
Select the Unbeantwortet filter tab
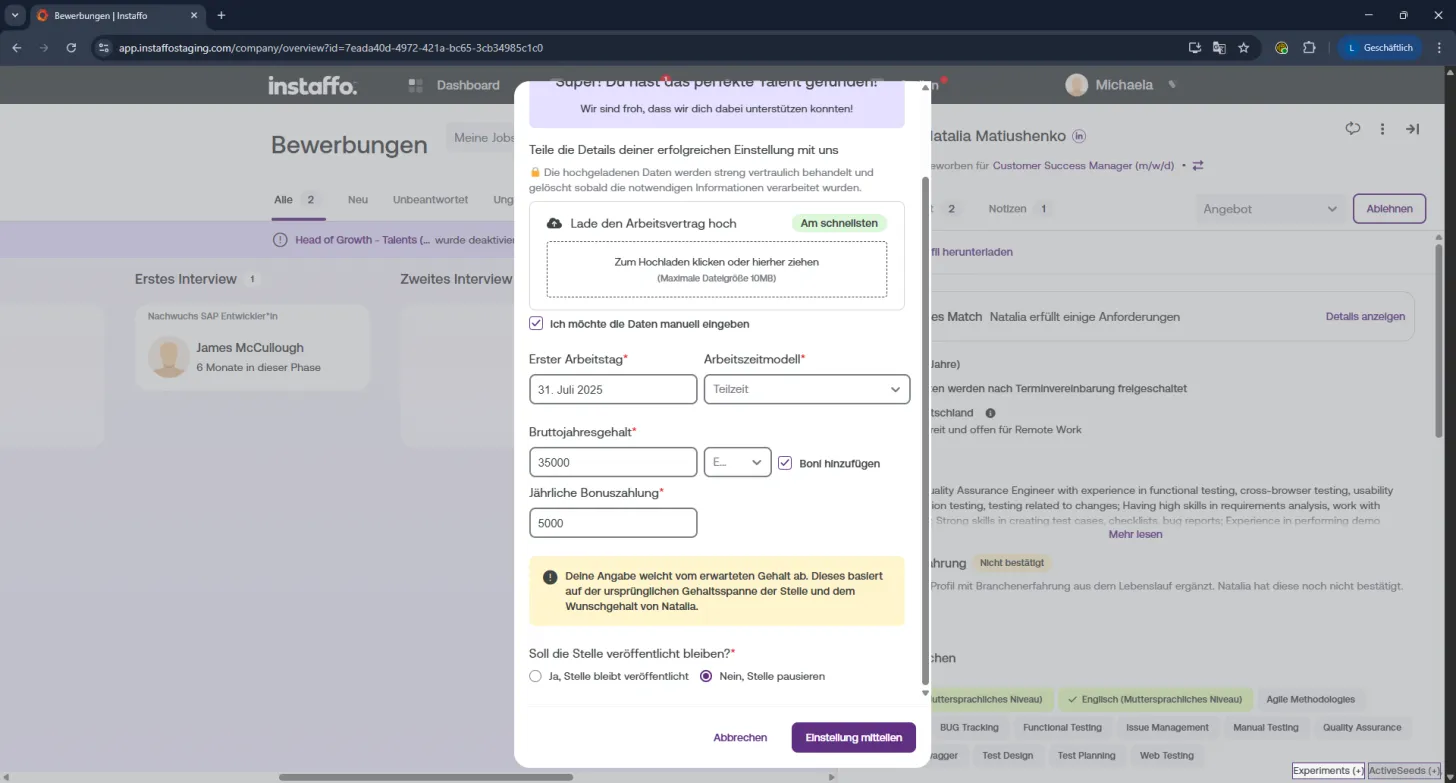click(430, 200)
